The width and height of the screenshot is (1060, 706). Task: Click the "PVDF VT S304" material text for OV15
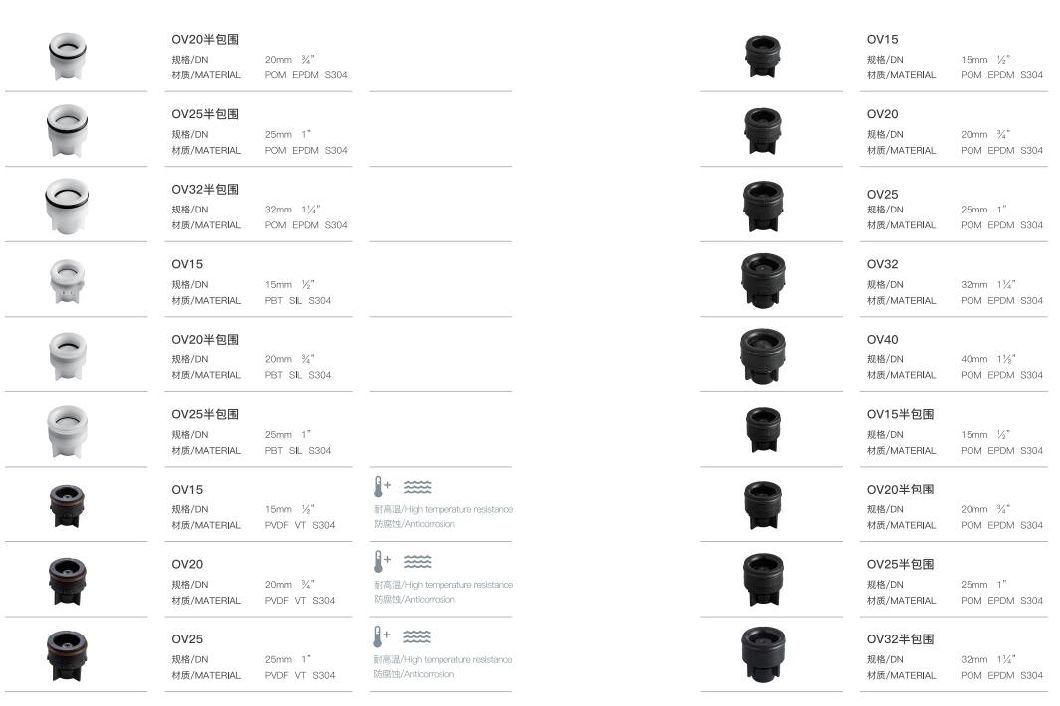pos(300,525)
